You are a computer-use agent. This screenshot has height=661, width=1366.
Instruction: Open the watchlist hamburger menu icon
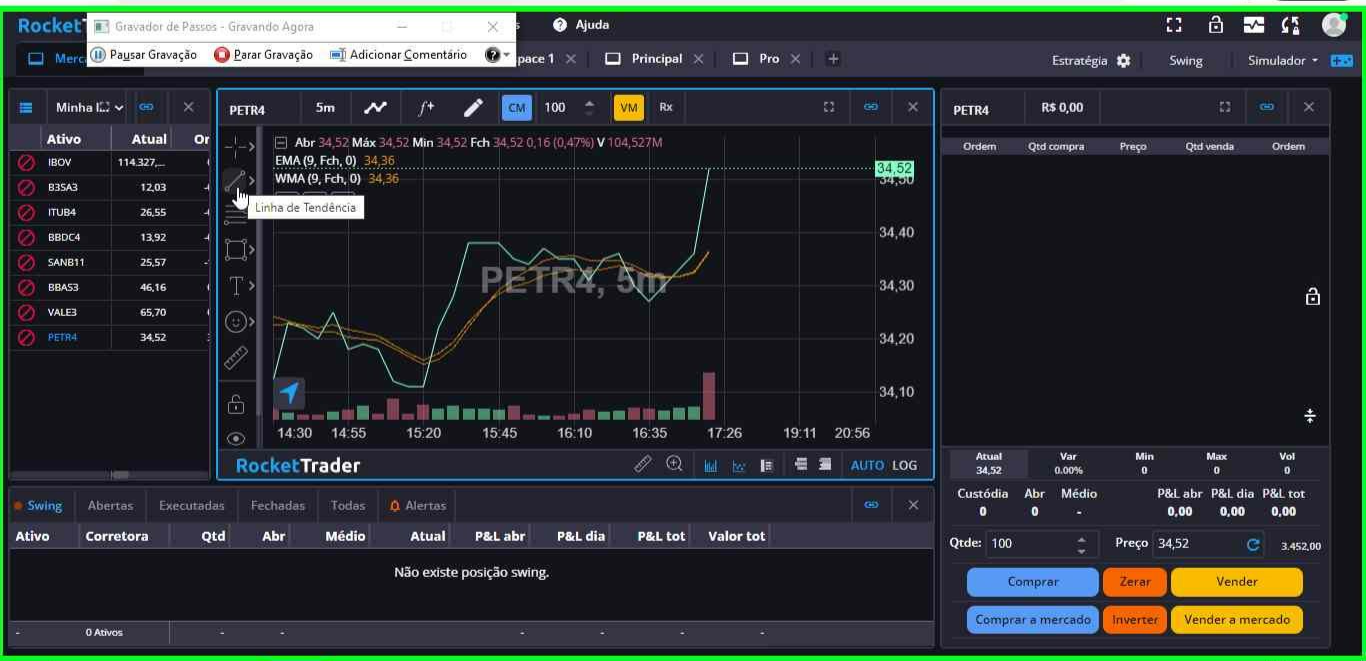[26, 108]
